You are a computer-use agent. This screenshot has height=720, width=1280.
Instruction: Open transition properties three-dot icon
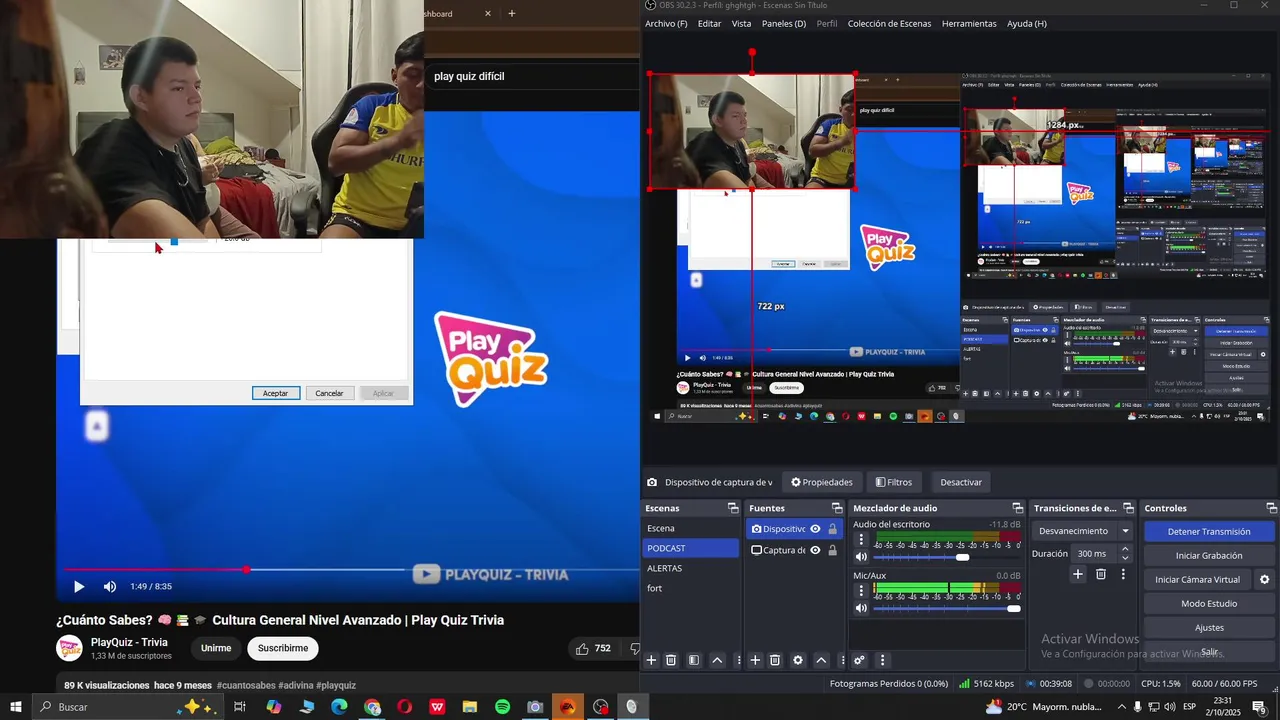point(1123,574)
